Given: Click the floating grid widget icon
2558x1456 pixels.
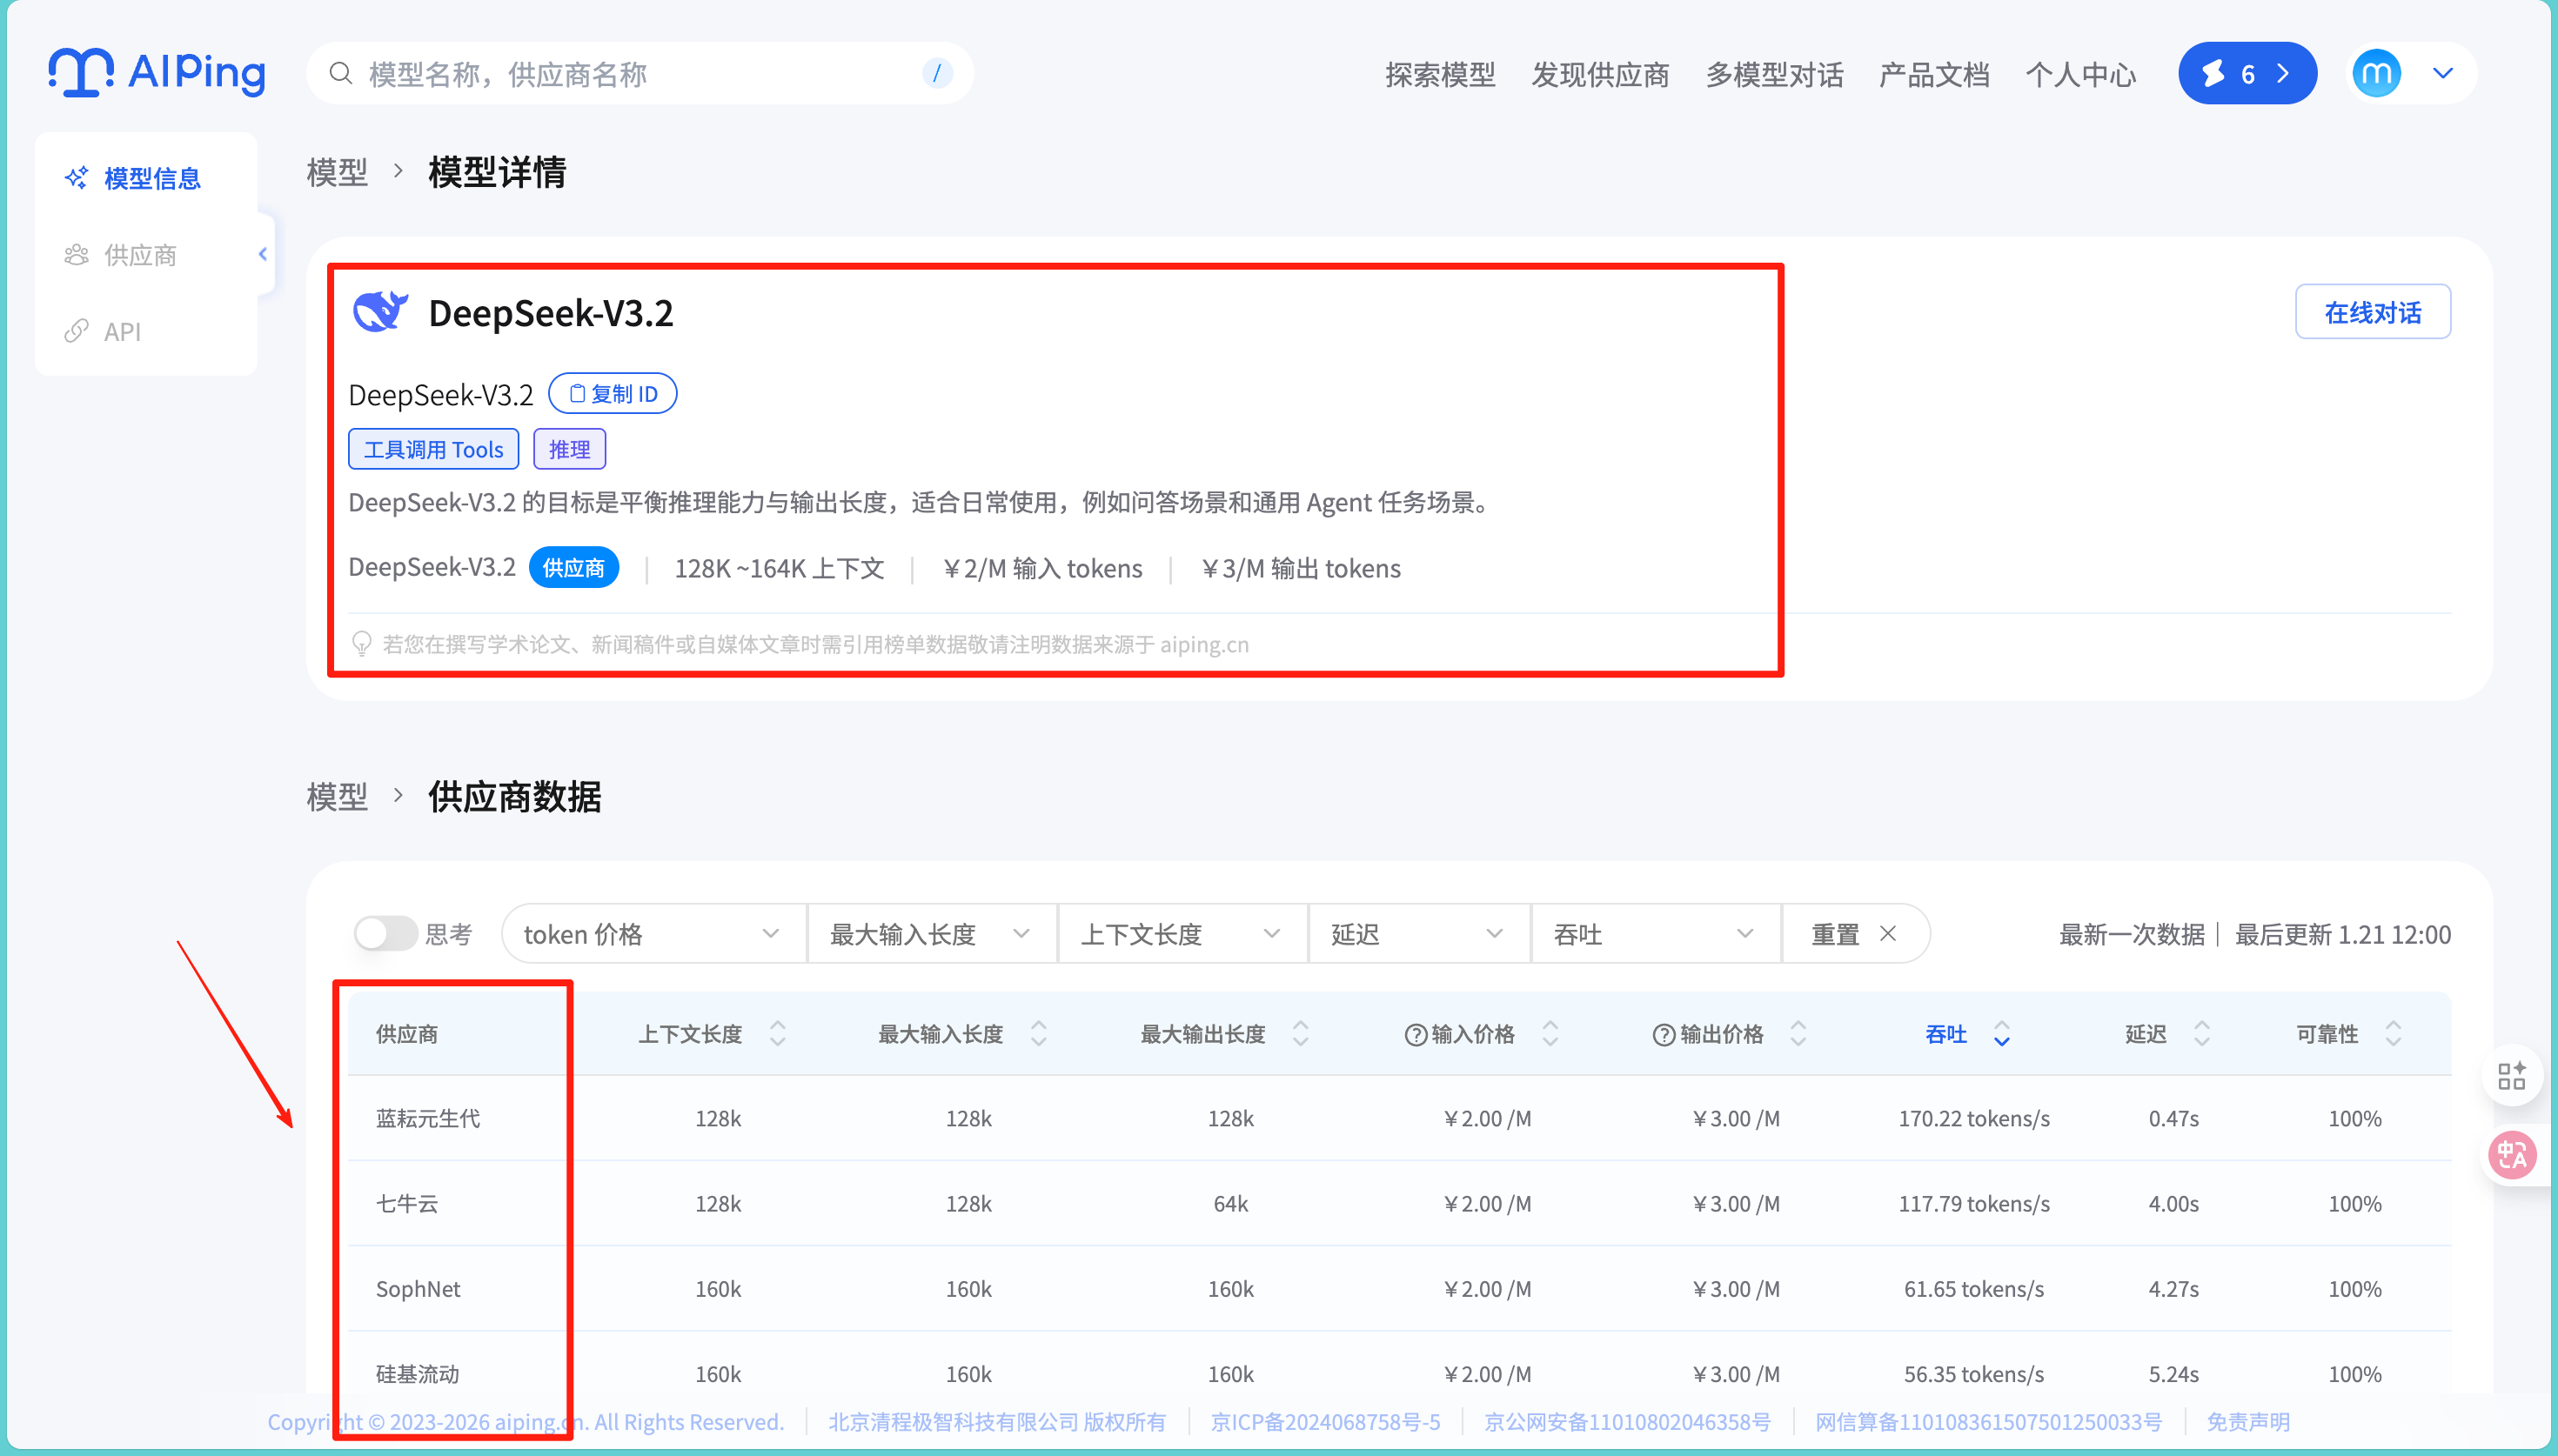Looking at the screenshot, I should 2512,1076.
